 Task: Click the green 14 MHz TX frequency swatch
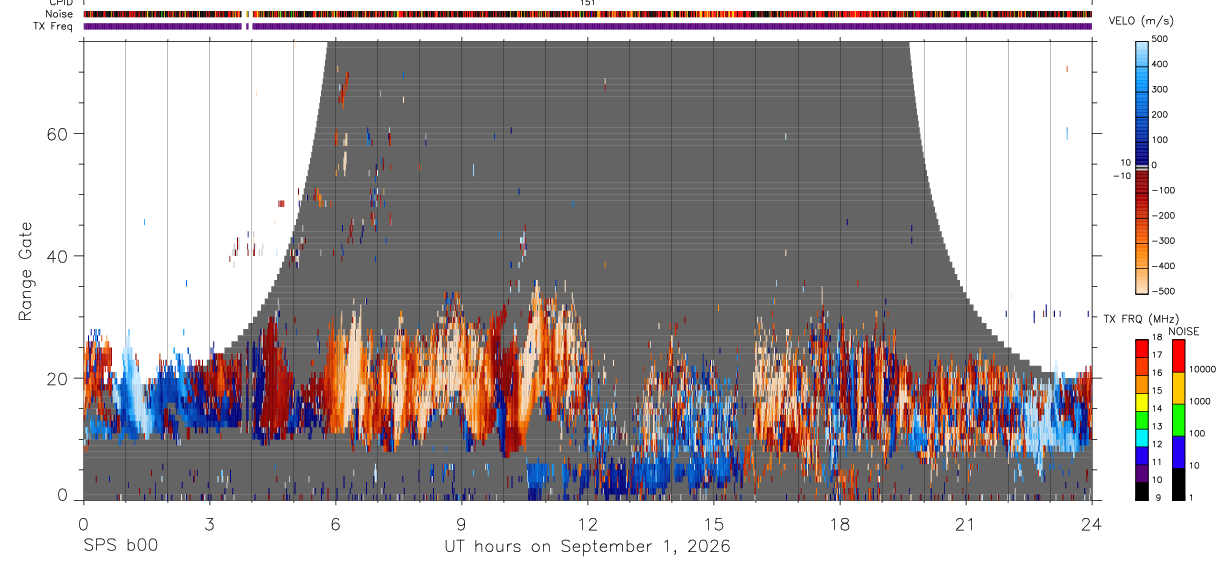click(1142, 418)
